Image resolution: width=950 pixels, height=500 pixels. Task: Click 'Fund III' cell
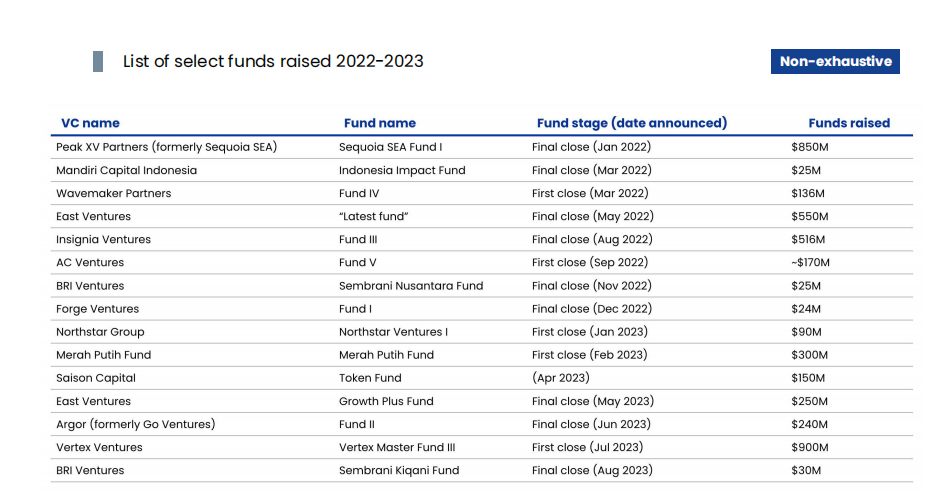(x=358, y=239)
